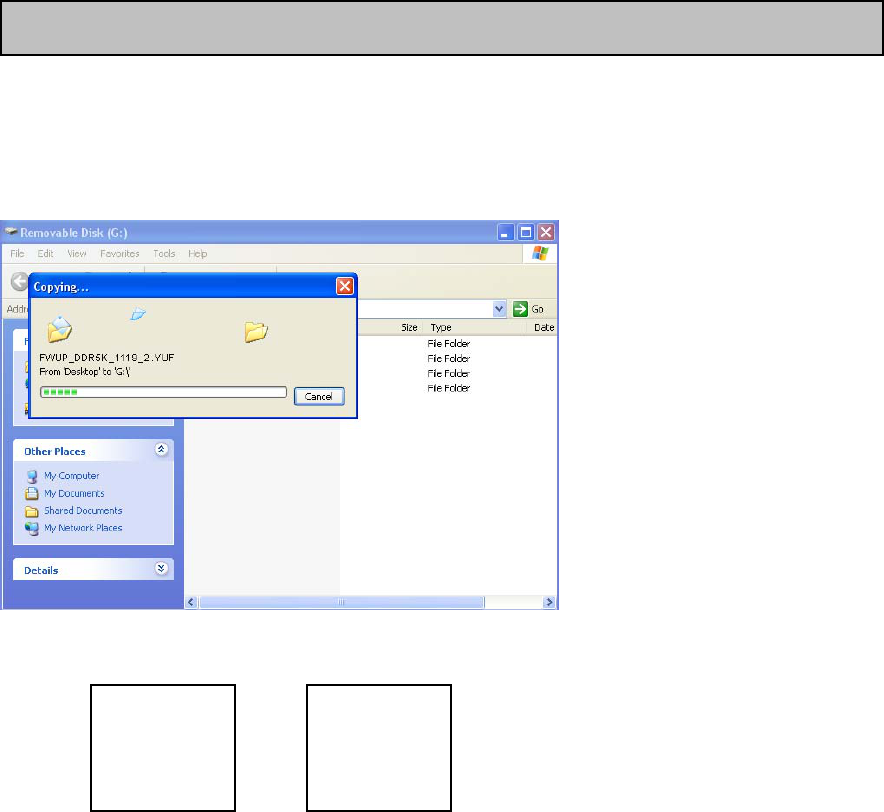Image resolution: width=884 pixels, height=812 pixels.
Task: Open My Network Places link
Action: (x=83, y=528)
